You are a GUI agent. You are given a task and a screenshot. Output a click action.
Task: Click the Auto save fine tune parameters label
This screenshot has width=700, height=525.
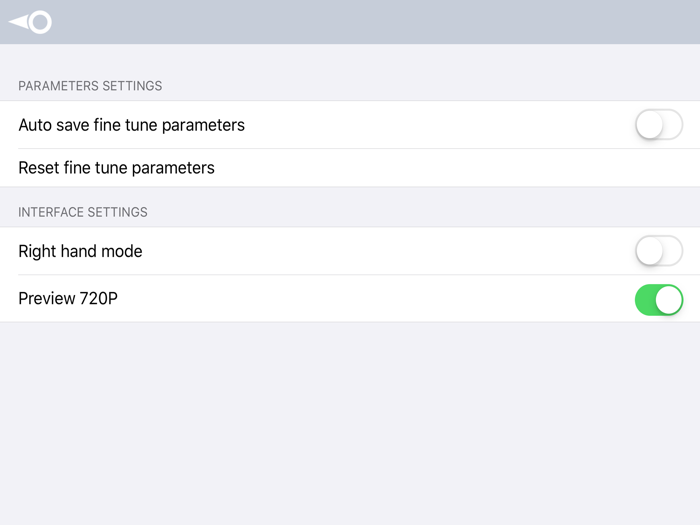(x=131, y=125)
